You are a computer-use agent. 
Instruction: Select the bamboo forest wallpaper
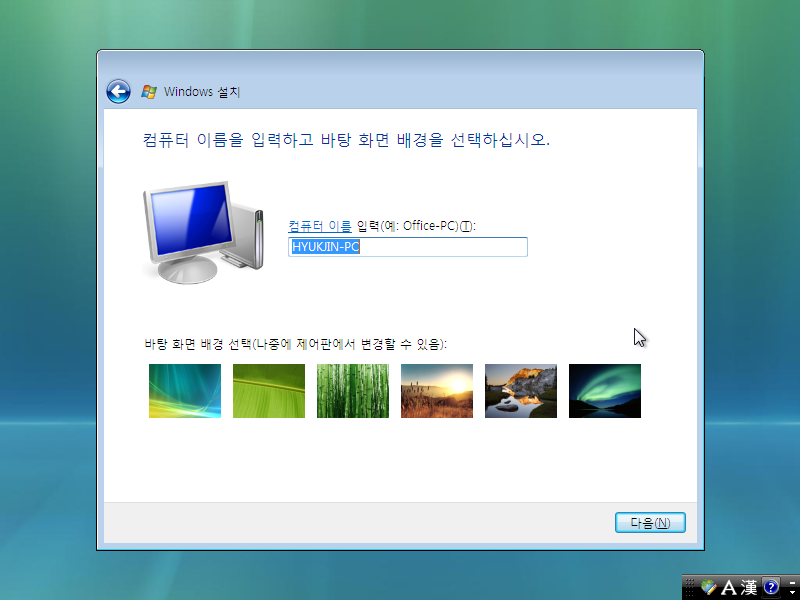tap(353, 391)
